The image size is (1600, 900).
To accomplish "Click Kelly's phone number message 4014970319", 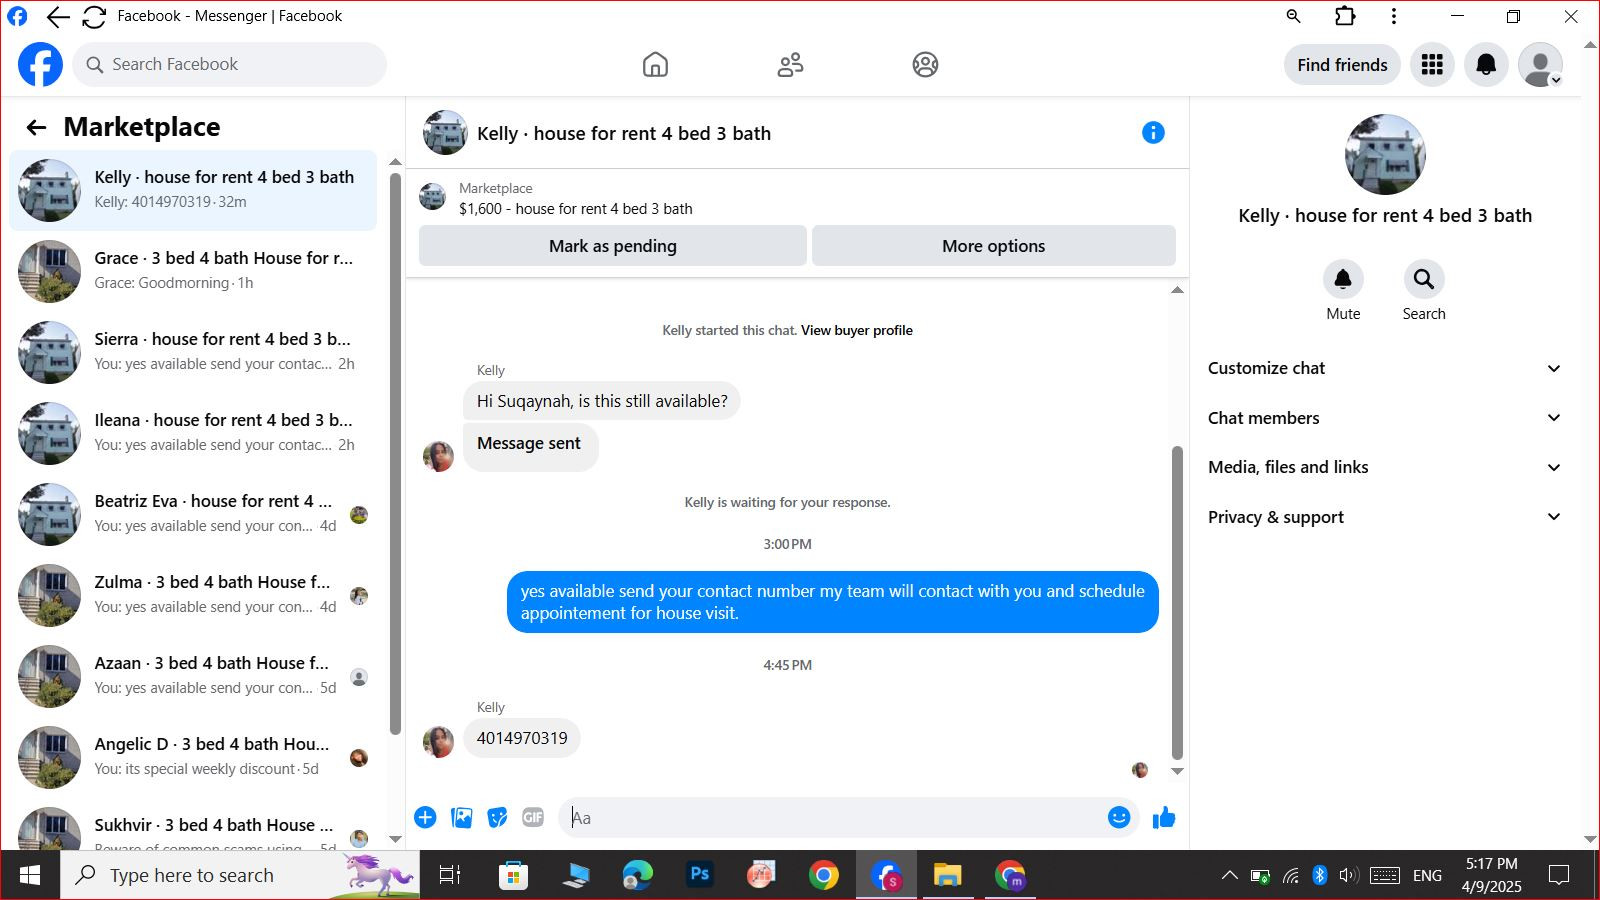I will (522, 738).
